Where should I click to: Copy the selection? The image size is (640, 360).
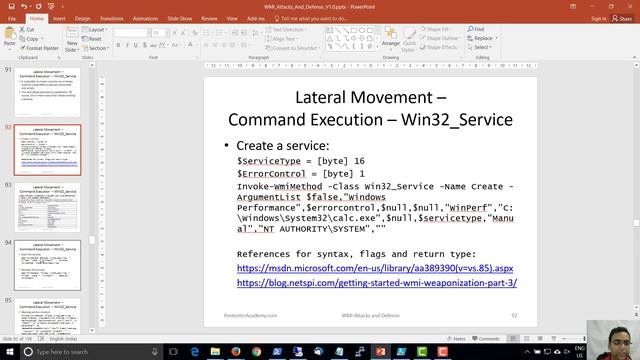(29, 39)
